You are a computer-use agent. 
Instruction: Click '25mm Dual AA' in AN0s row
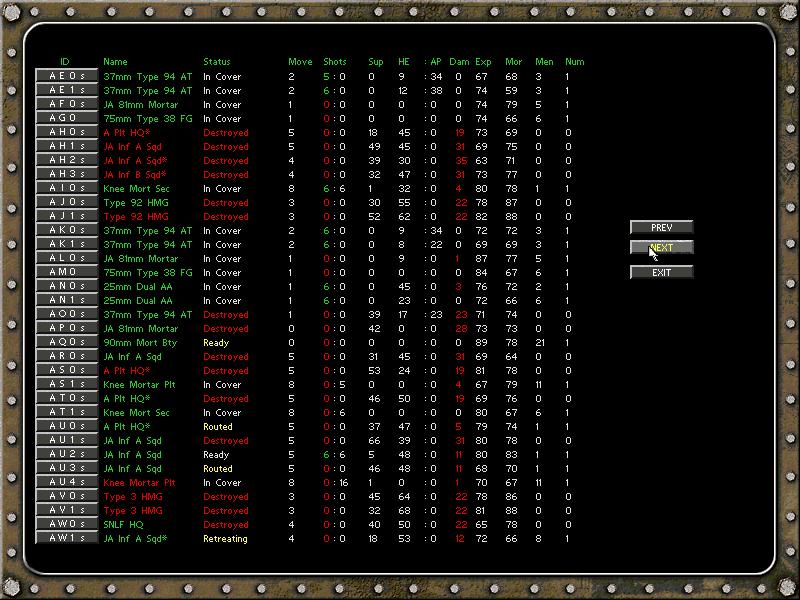click(x=138, y=287)
